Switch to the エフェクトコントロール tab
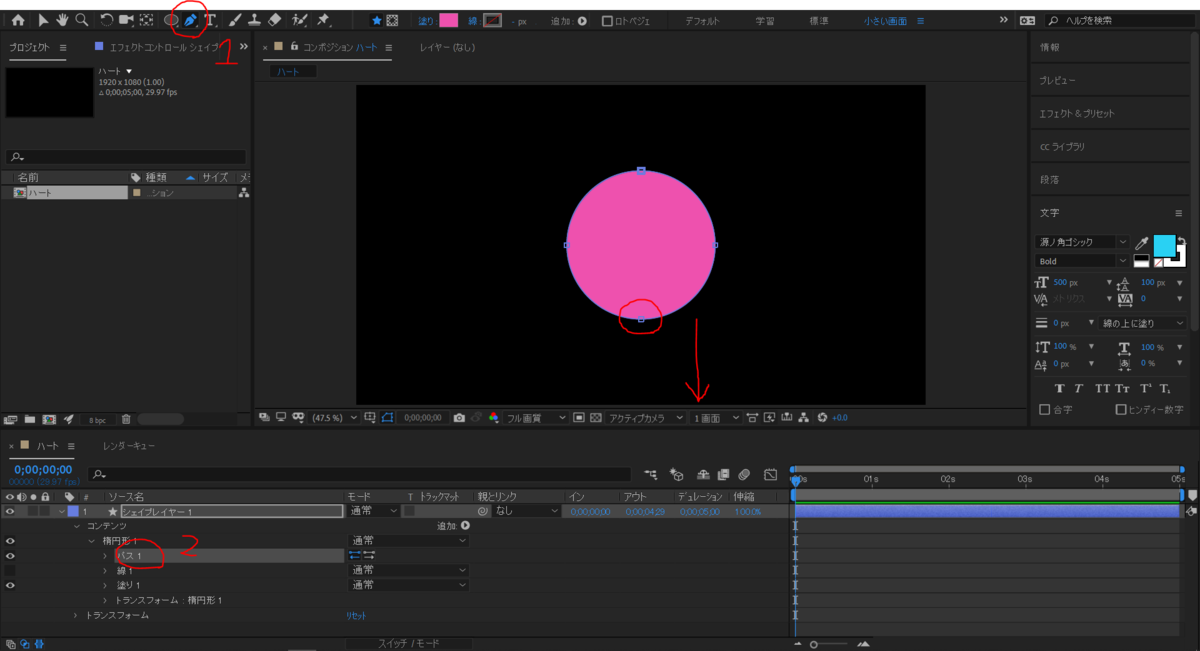1200x651 pixels. (x=162, y=47)
